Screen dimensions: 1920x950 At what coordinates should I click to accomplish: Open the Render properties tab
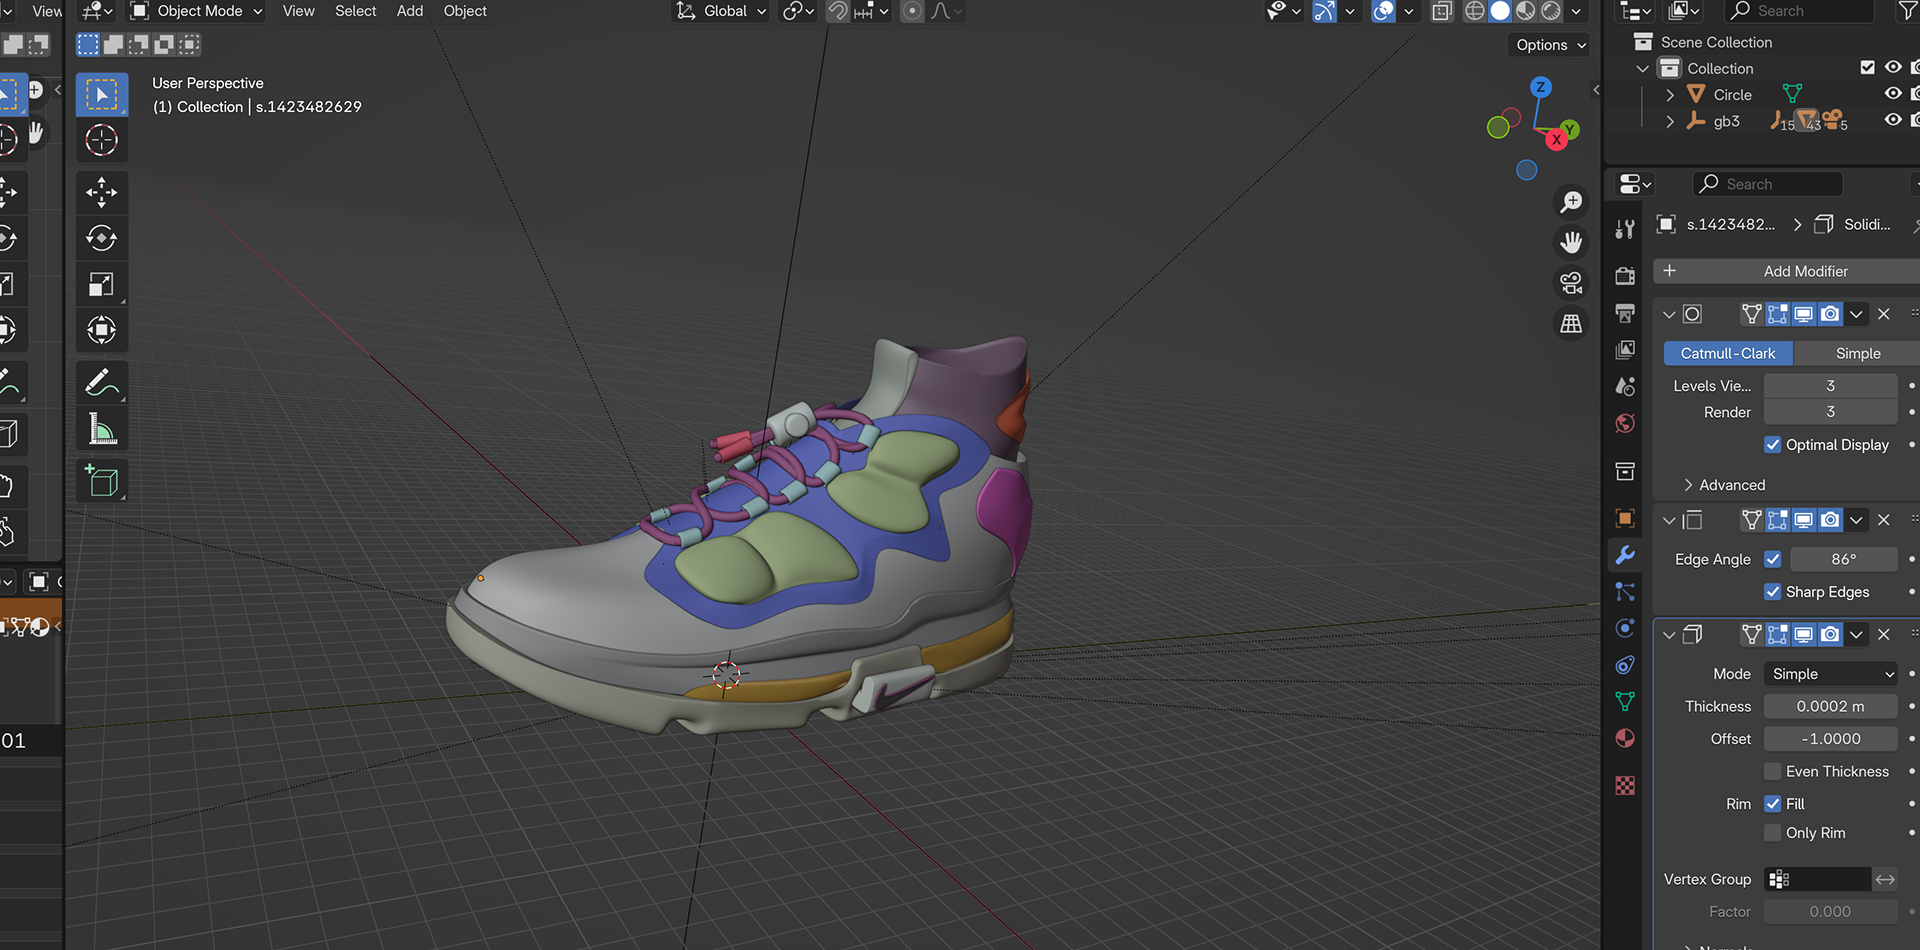pyautogui.click(x=1625, y=276)
